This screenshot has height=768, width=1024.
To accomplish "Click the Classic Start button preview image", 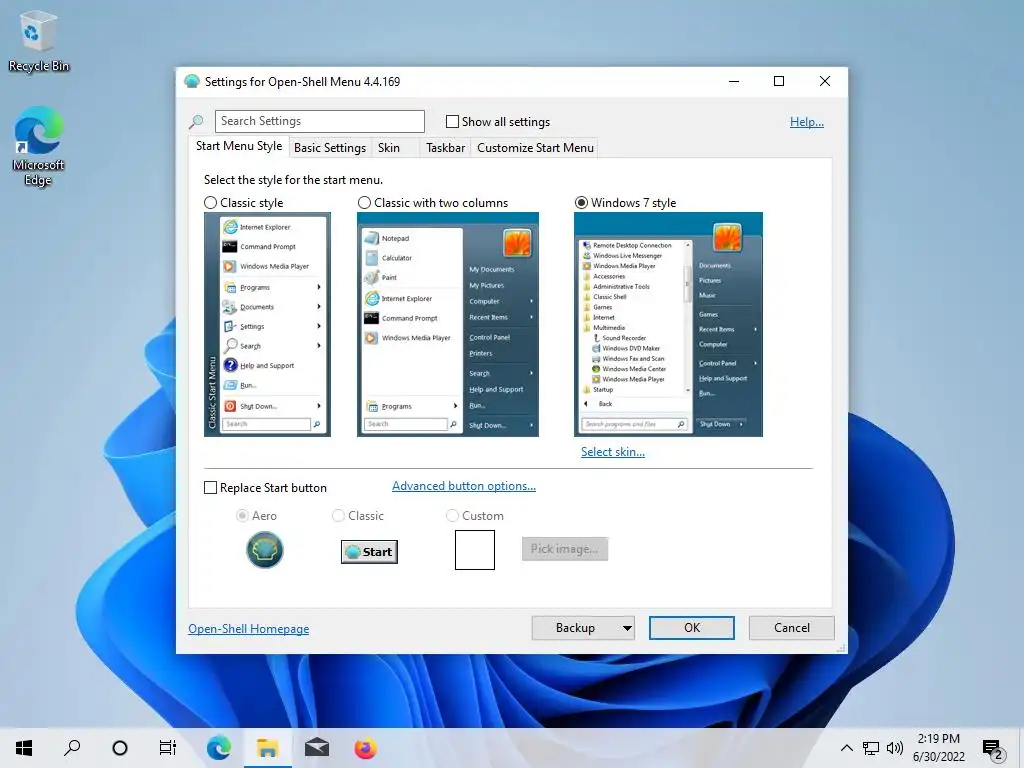I will pos(370,552).
